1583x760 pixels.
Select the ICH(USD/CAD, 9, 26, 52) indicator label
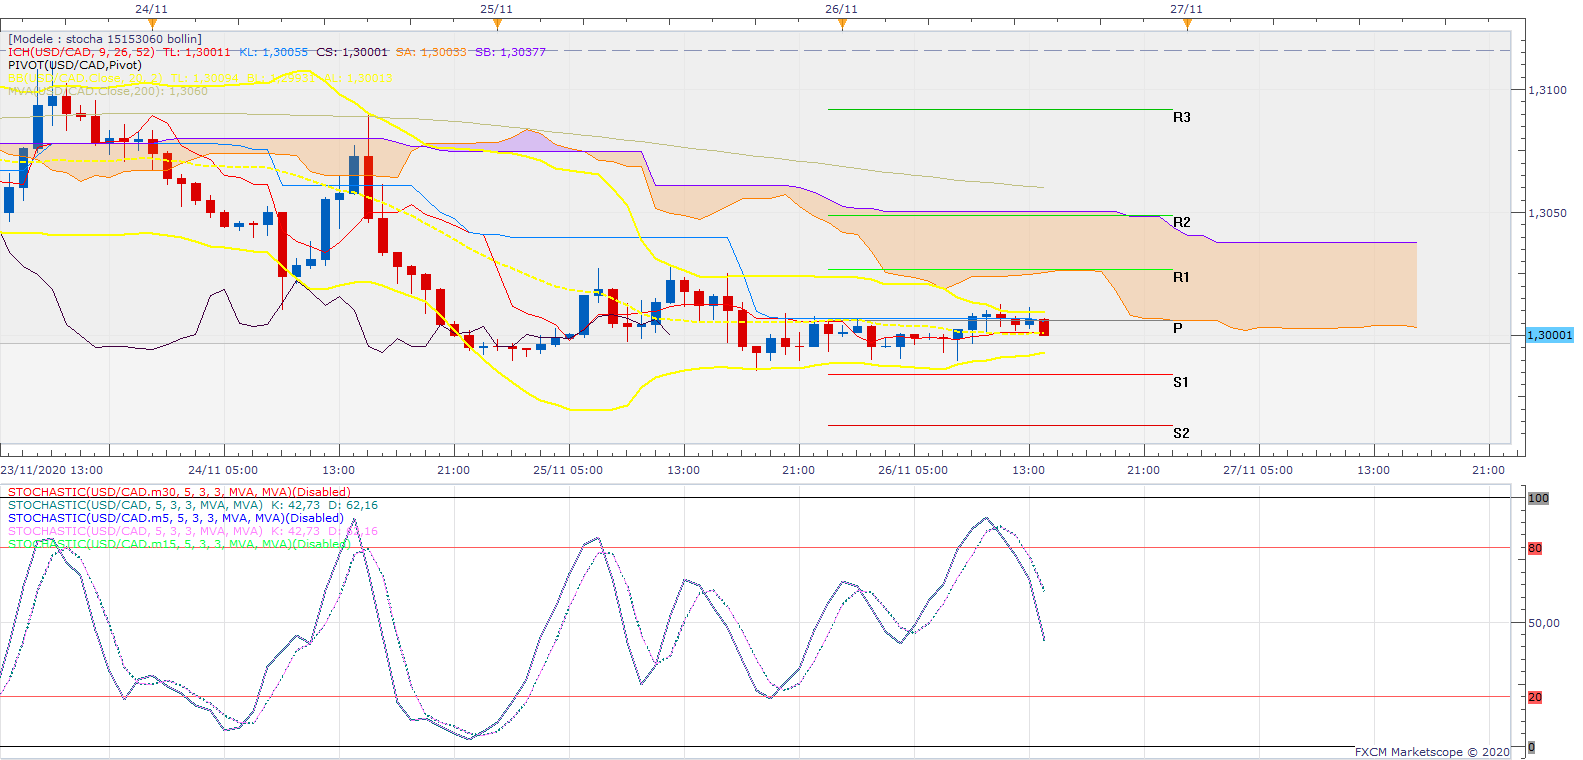(x=82, y=52)
